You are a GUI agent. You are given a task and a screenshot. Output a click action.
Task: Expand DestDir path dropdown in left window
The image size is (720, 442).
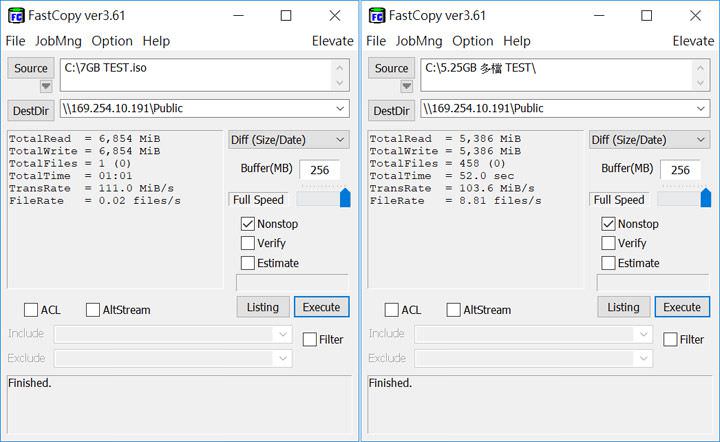tap(340, 109)
